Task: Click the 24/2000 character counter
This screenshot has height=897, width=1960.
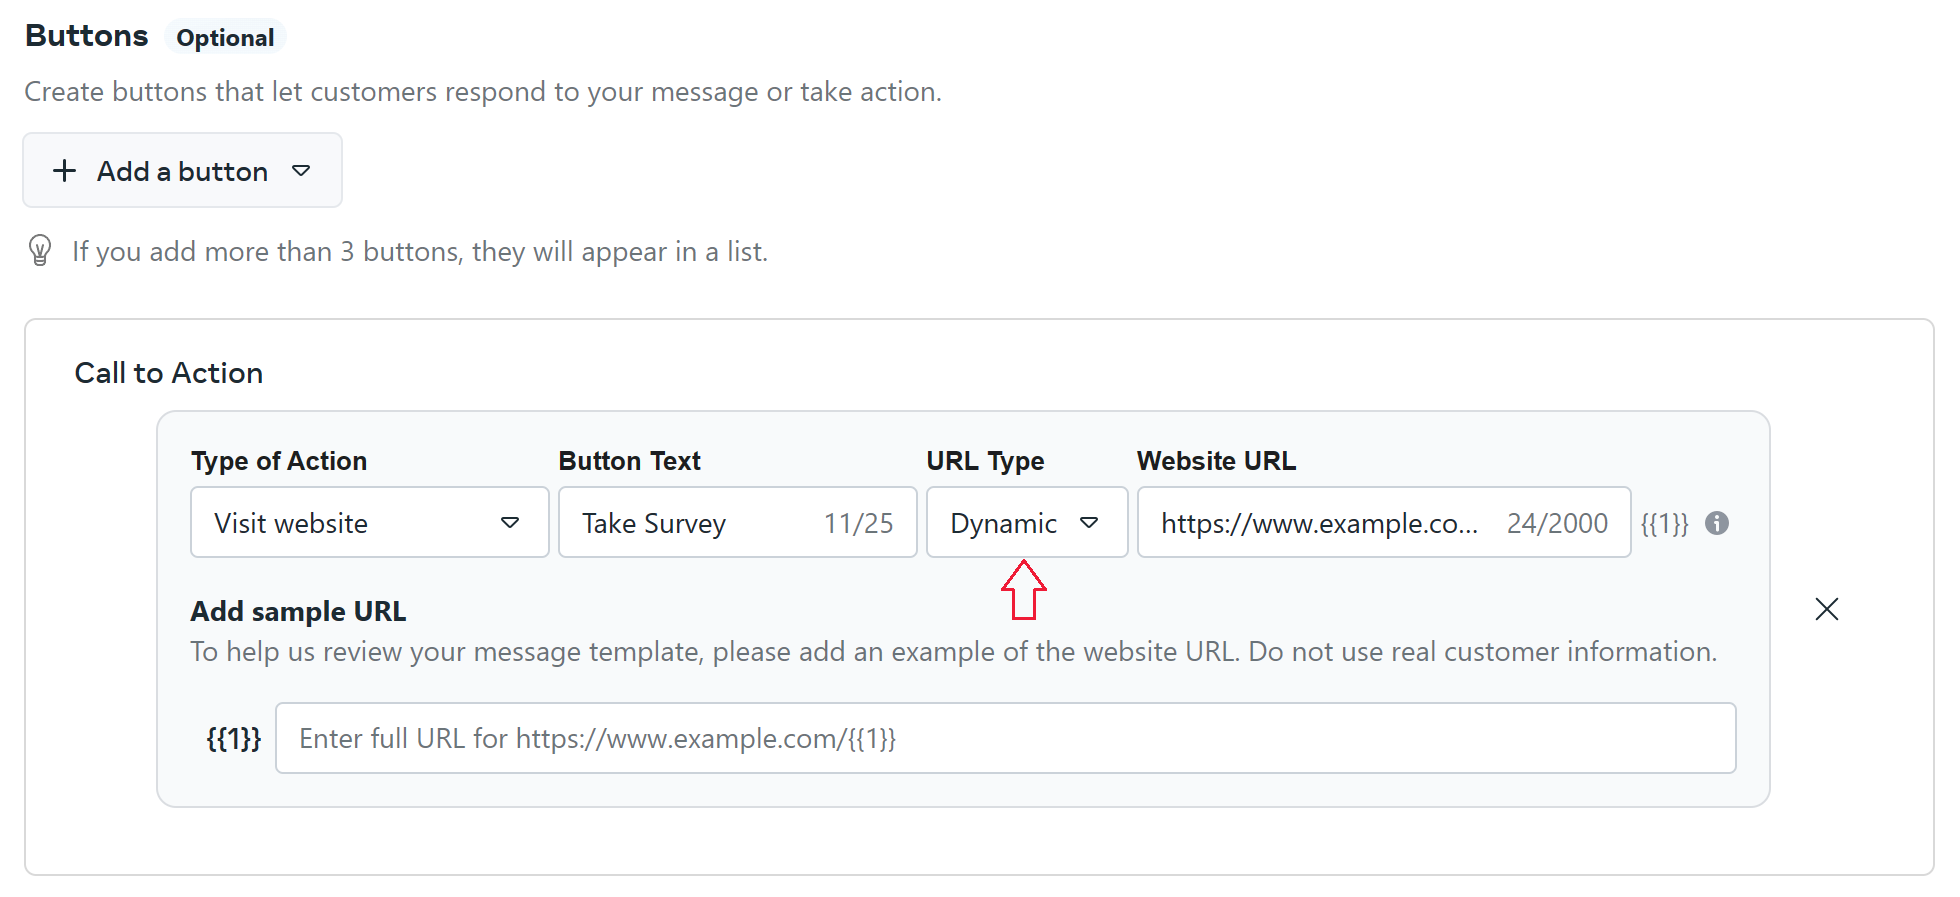Action: click(x=1557, y=523)
